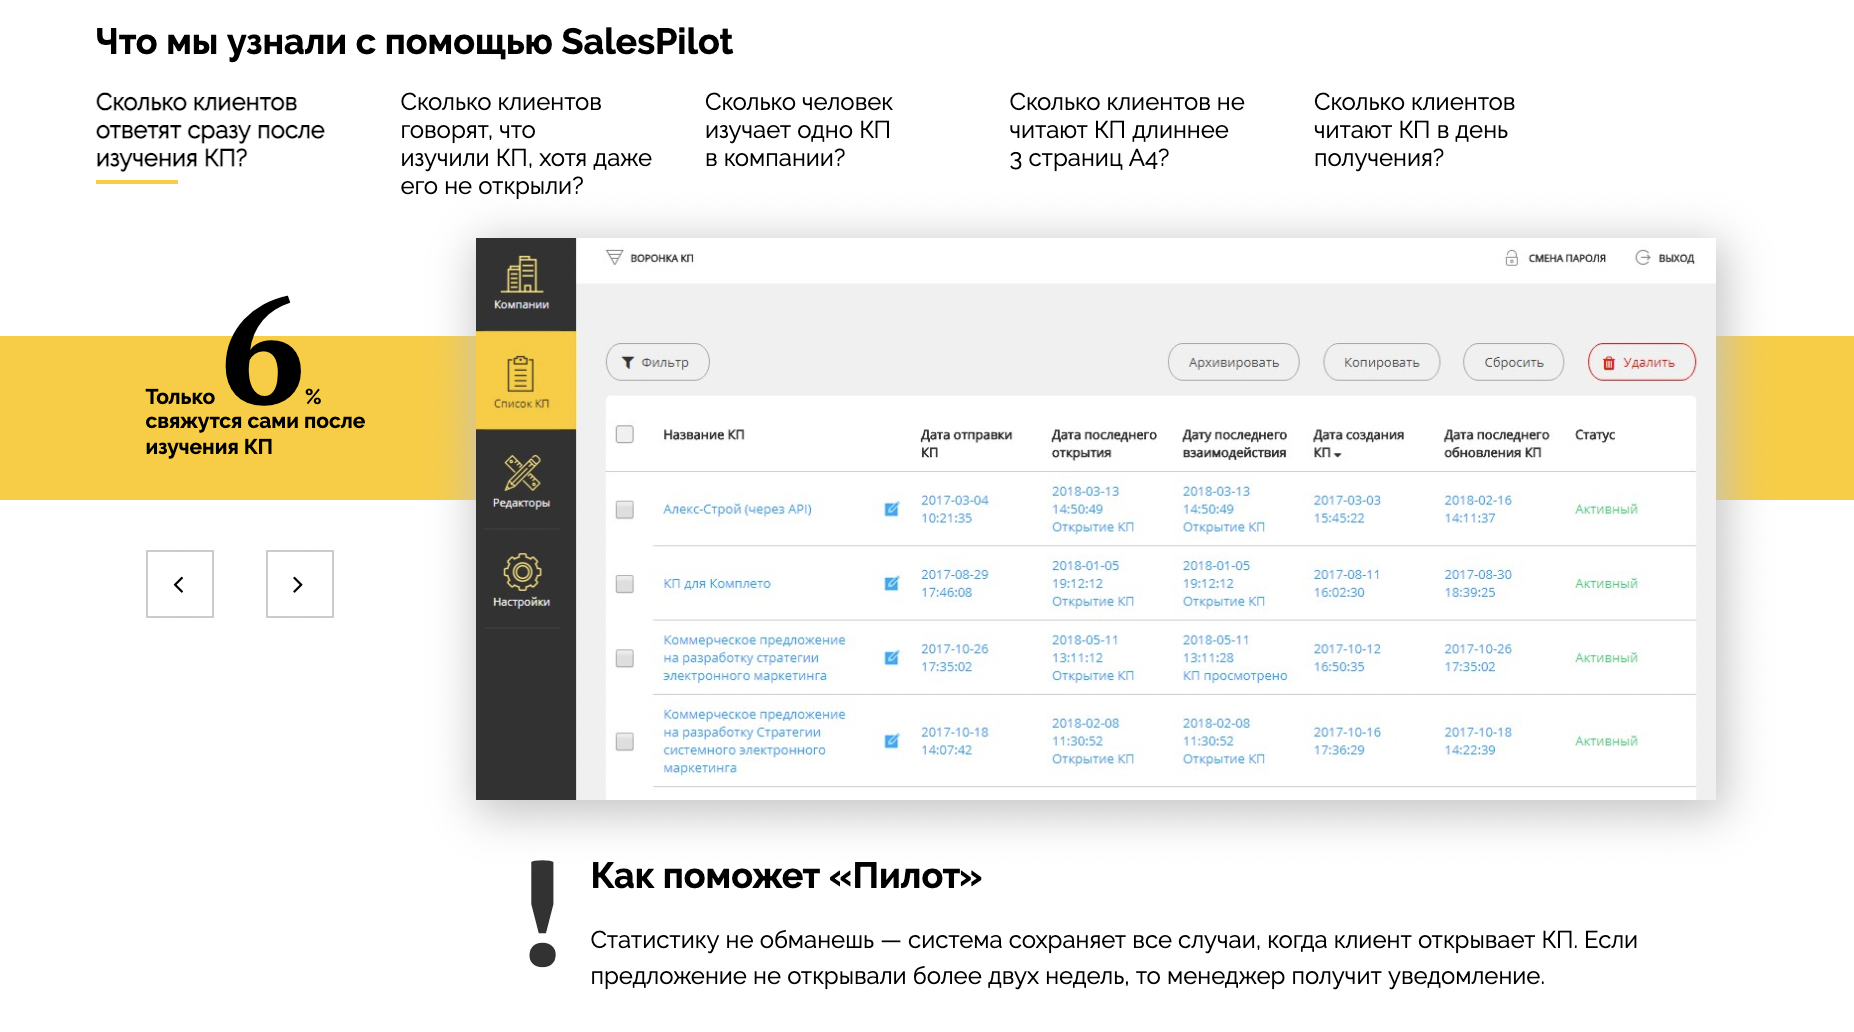Select tab Сколько клиентов читают КП в день получения
This screenshot has height=1032, width=1854.
[x=1414, y=131]
